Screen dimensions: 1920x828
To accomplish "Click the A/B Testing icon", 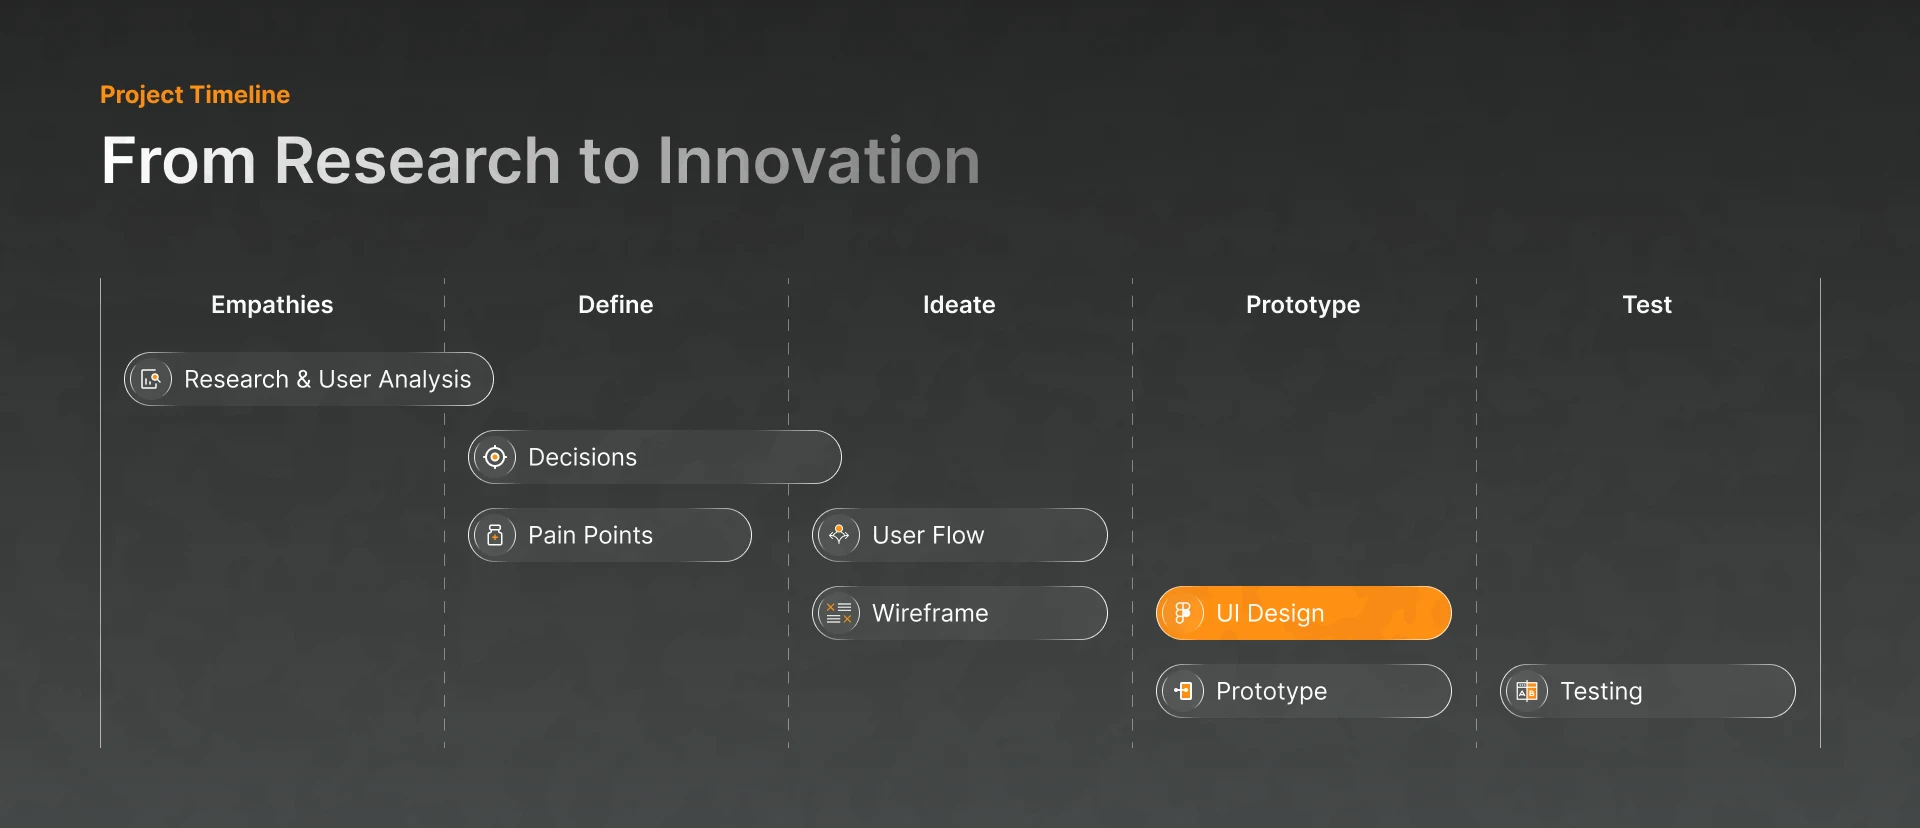I will (1527, 691).
